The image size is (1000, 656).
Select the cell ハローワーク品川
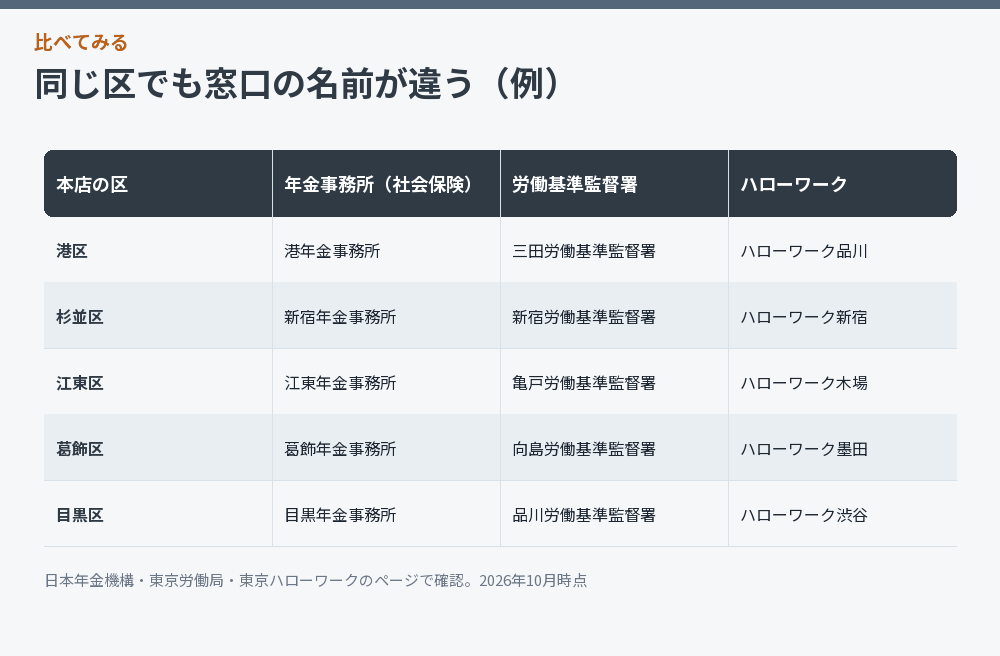[x=842, y=250]
